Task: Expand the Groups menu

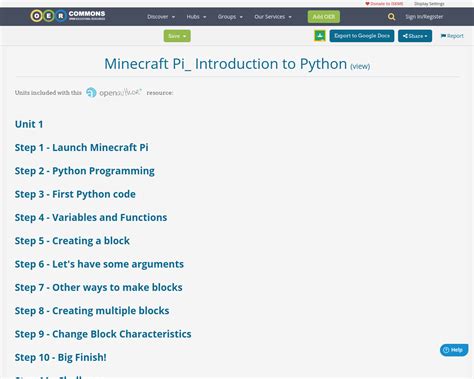Action: pyautogui.click(x=230, y=17)
